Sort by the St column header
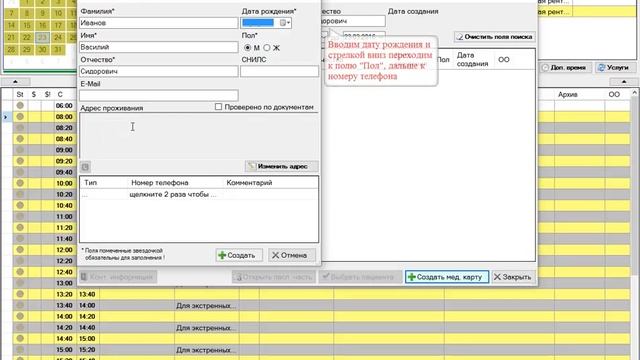Screen dimensions: 640x360 pos(20,94)
